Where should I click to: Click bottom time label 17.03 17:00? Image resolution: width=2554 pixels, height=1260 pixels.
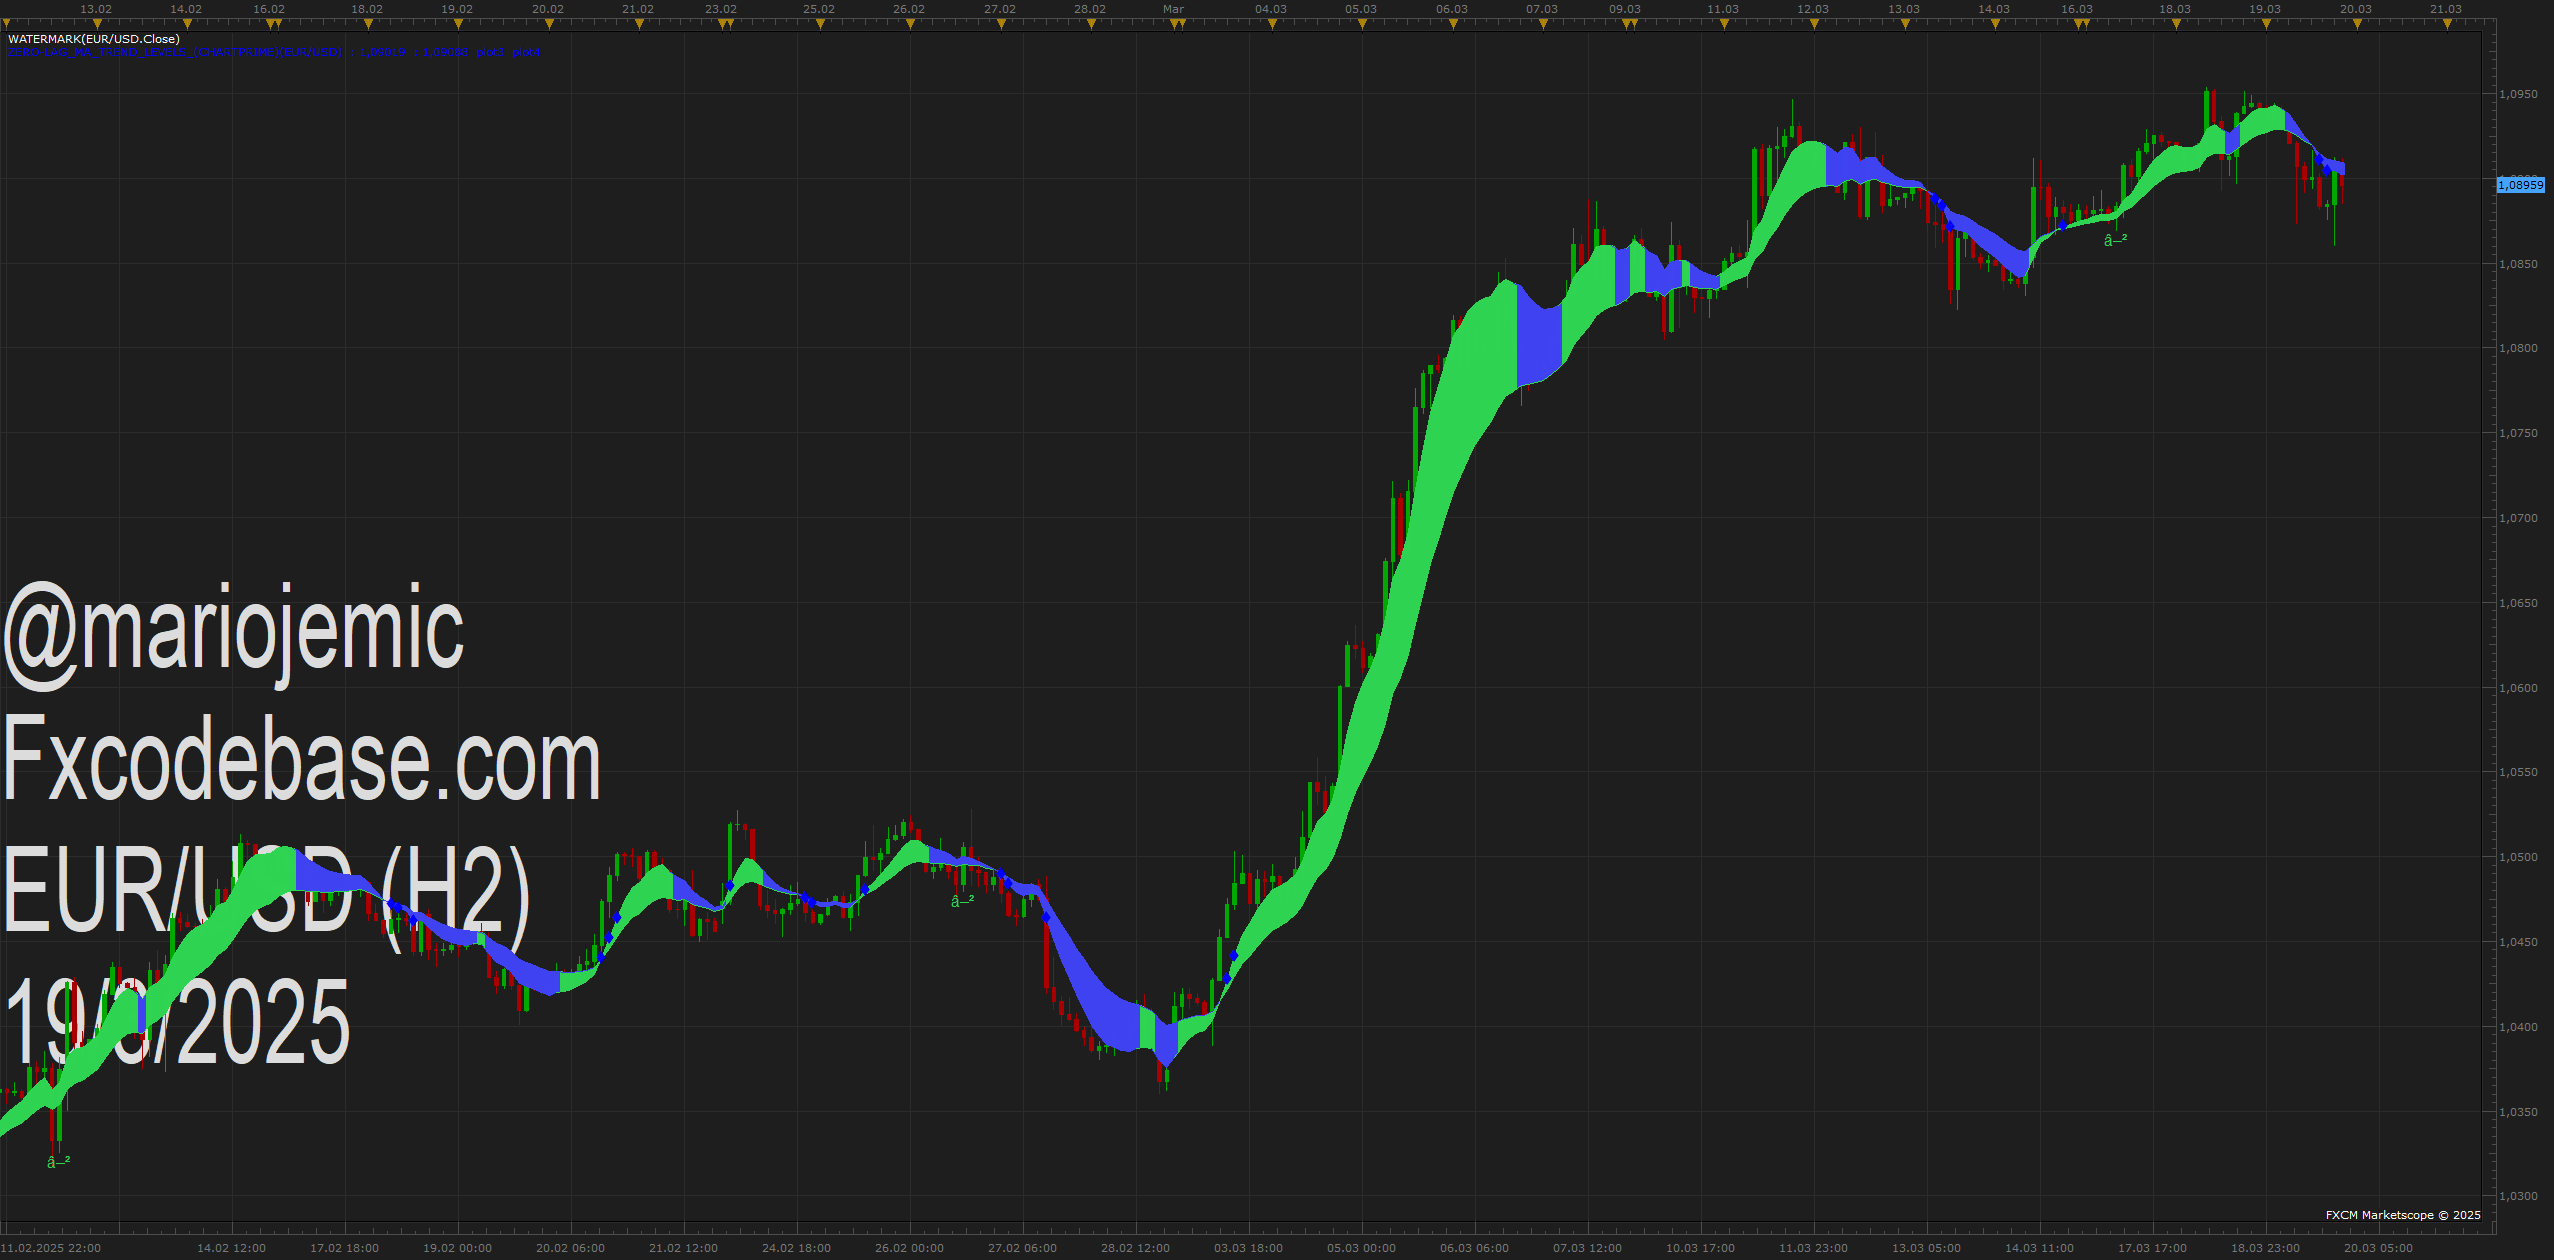point(2152,1248)
